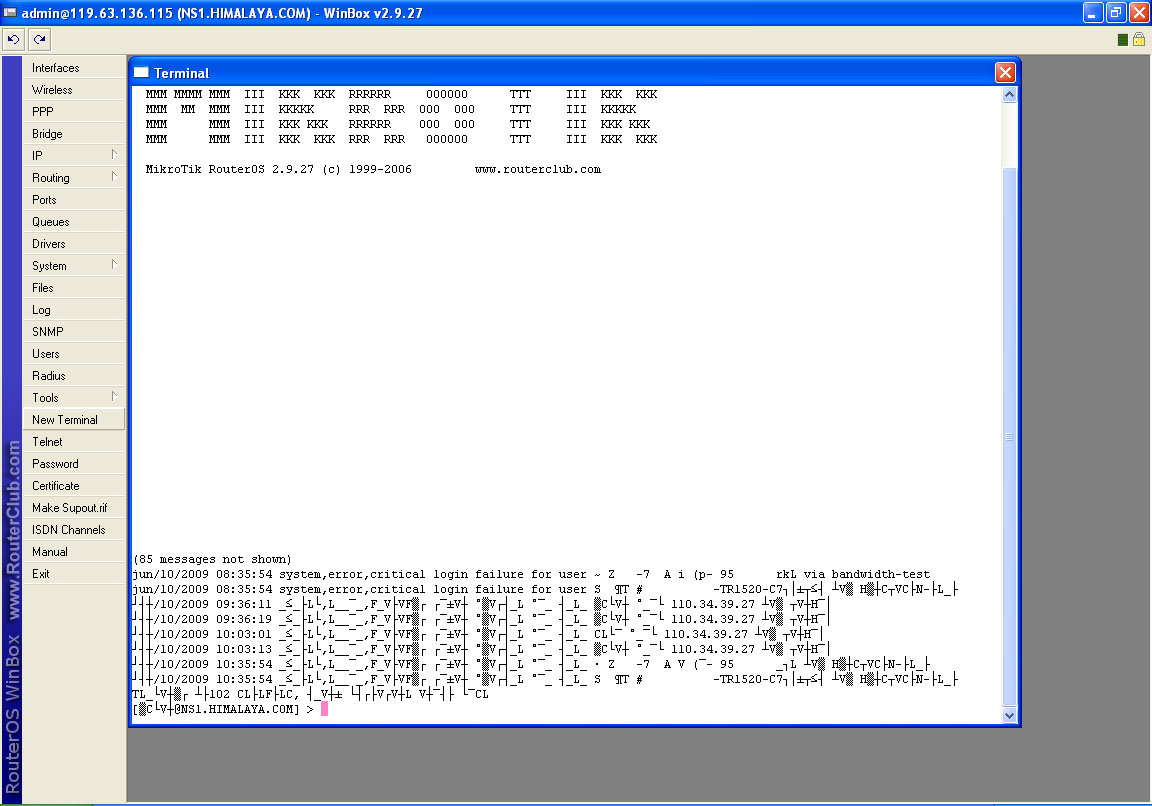Open the Files menu
Image resolution: width=1152 pixels, height=806 pixels.
74,288
